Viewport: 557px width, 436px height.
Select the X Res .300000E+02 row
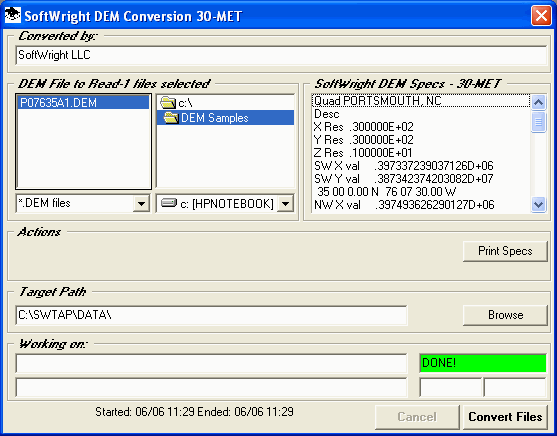(x=422, y=127)
